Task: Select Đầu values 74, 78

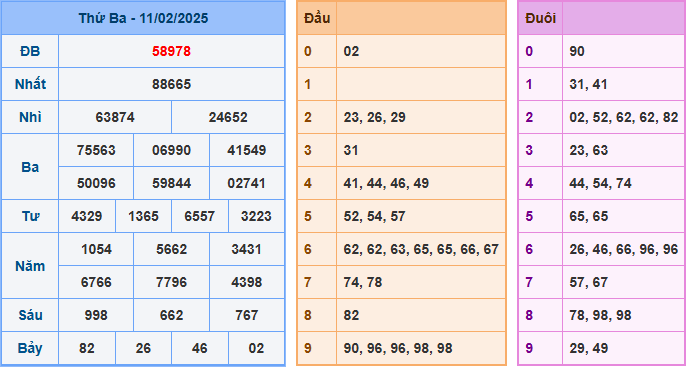Action: (x=363, y=282)
